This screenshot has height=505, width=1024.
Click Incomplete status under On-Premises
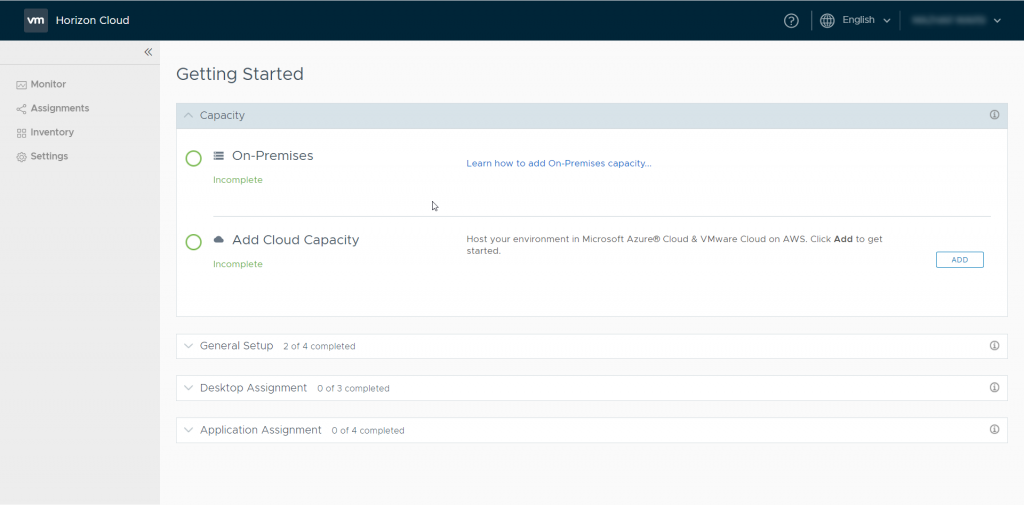coord(238,180)
